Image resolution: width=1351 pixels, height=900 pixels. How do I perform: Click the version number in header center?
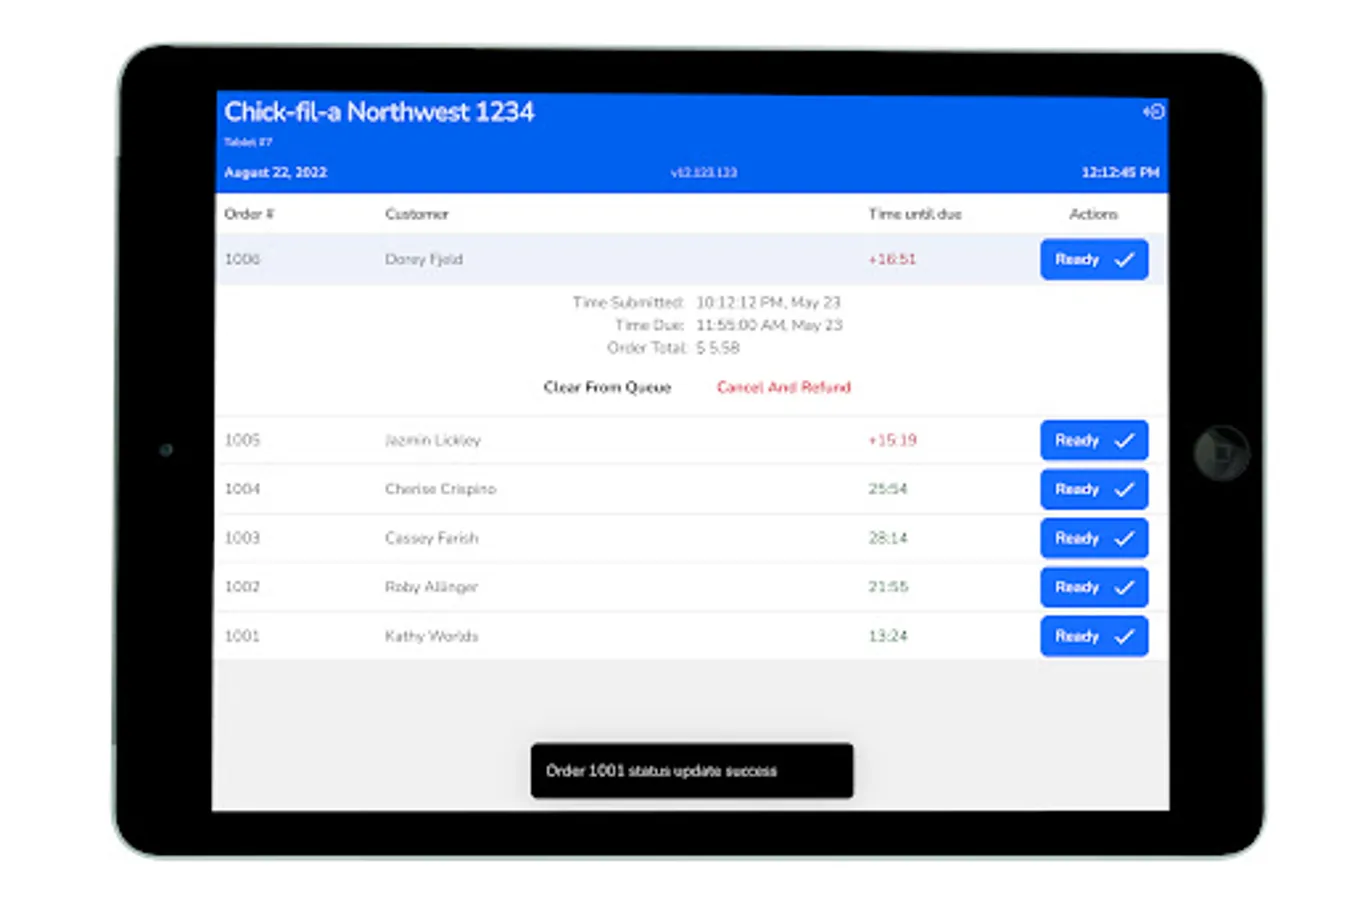[704, 173]
